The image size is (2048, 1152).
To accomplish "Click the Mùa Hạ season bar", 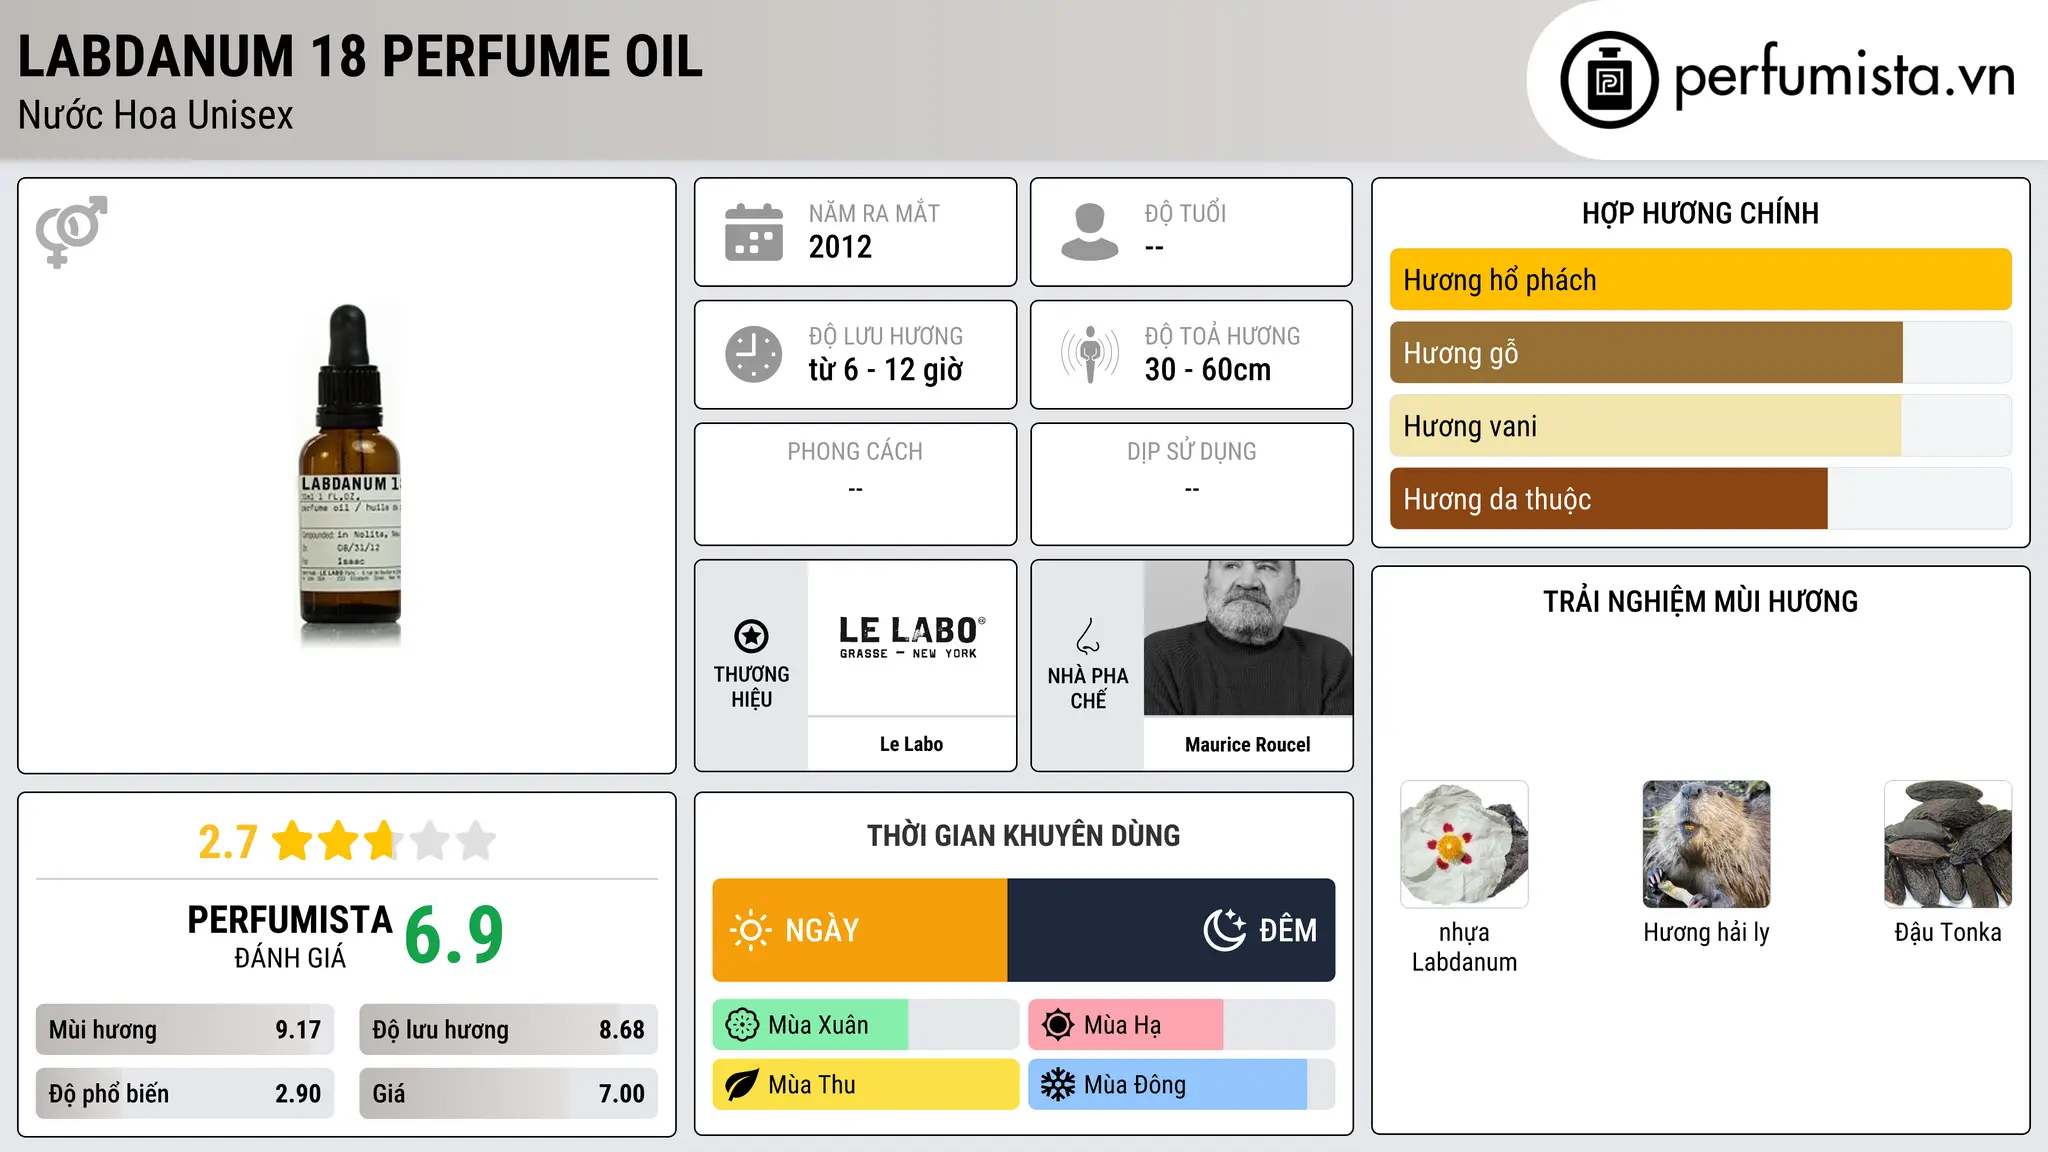I will point(1181,1025).
